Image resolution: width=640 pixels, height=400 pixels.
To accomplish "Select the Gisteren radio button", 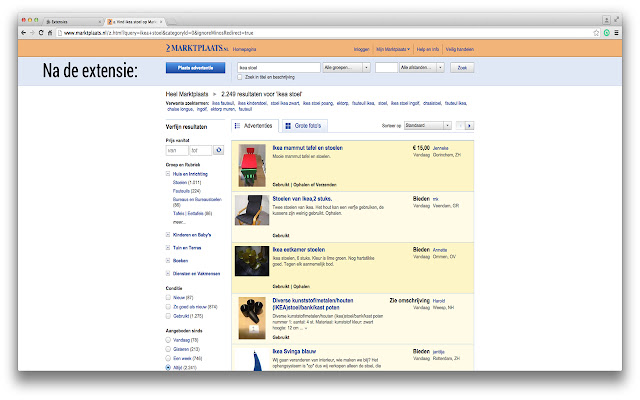I will click(168, 349).
